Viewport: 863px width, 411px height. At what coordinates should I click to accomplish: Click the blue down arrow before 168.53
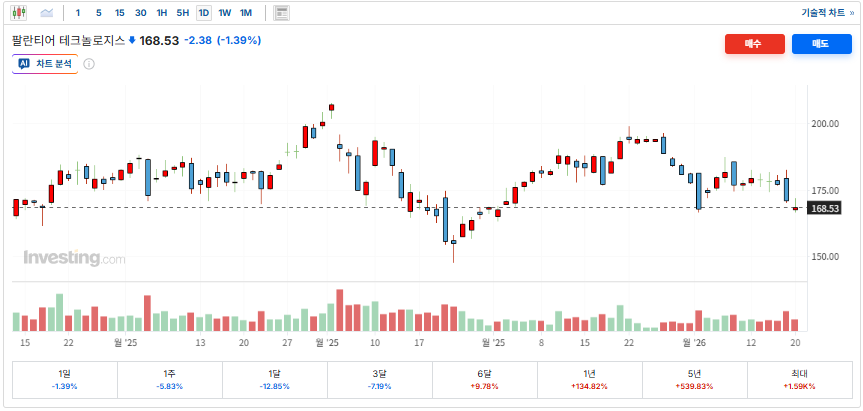pos(132,40)
